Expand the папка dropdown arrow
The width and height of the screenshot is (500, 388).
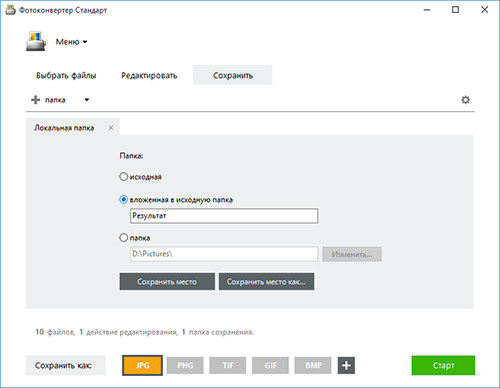[x=87, y=100]
